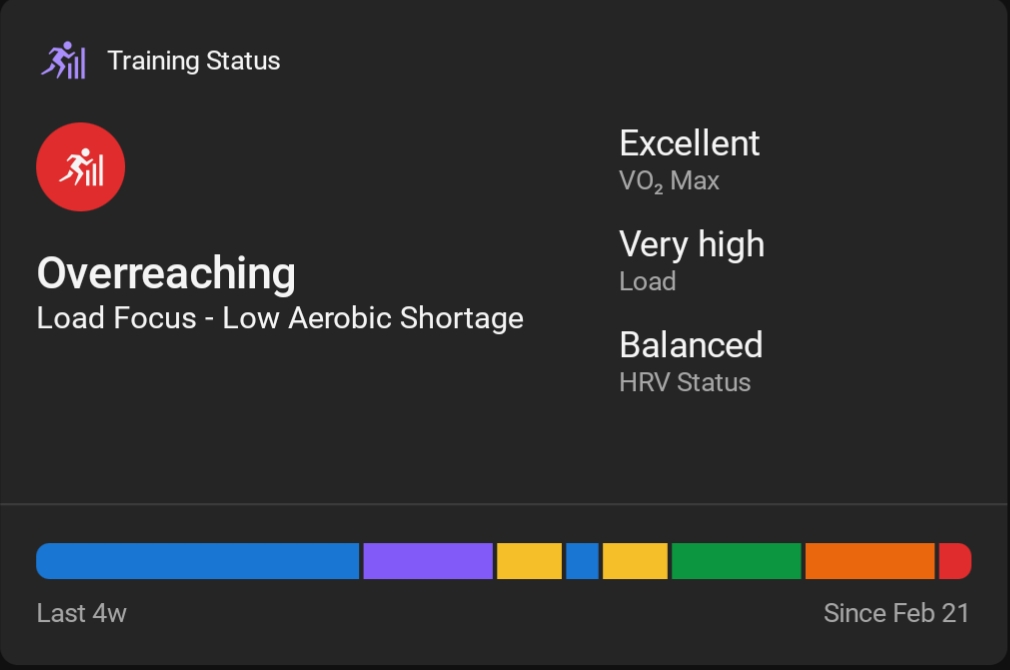Select the long blue timeline segment
This screenshot has height=670, width=1010.
point(197,561)
